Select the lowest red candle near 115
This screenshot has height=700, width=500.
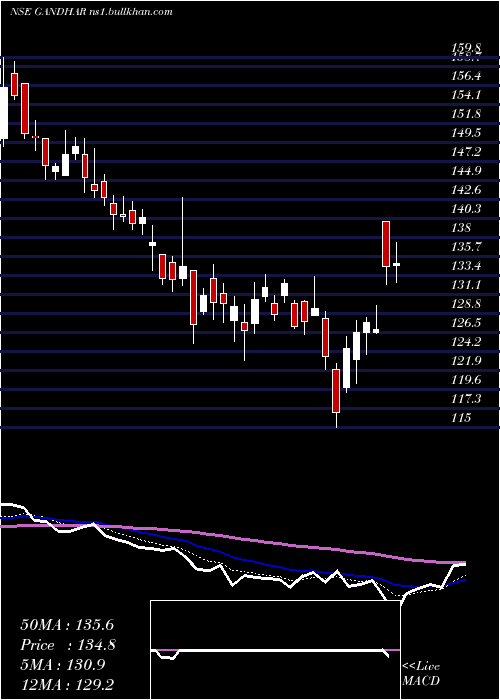[x=336, y=391]
